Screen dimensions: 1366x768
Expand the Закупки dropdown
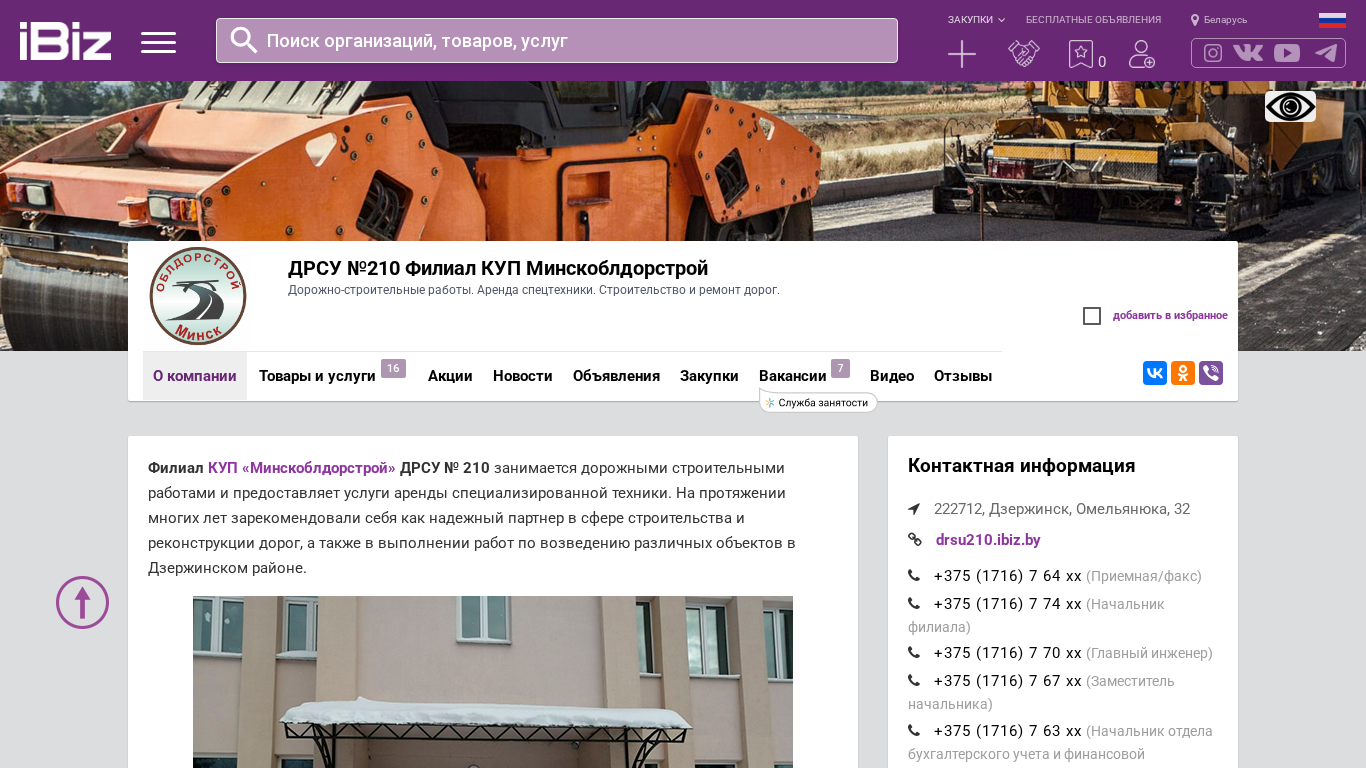tap(976, 20)
